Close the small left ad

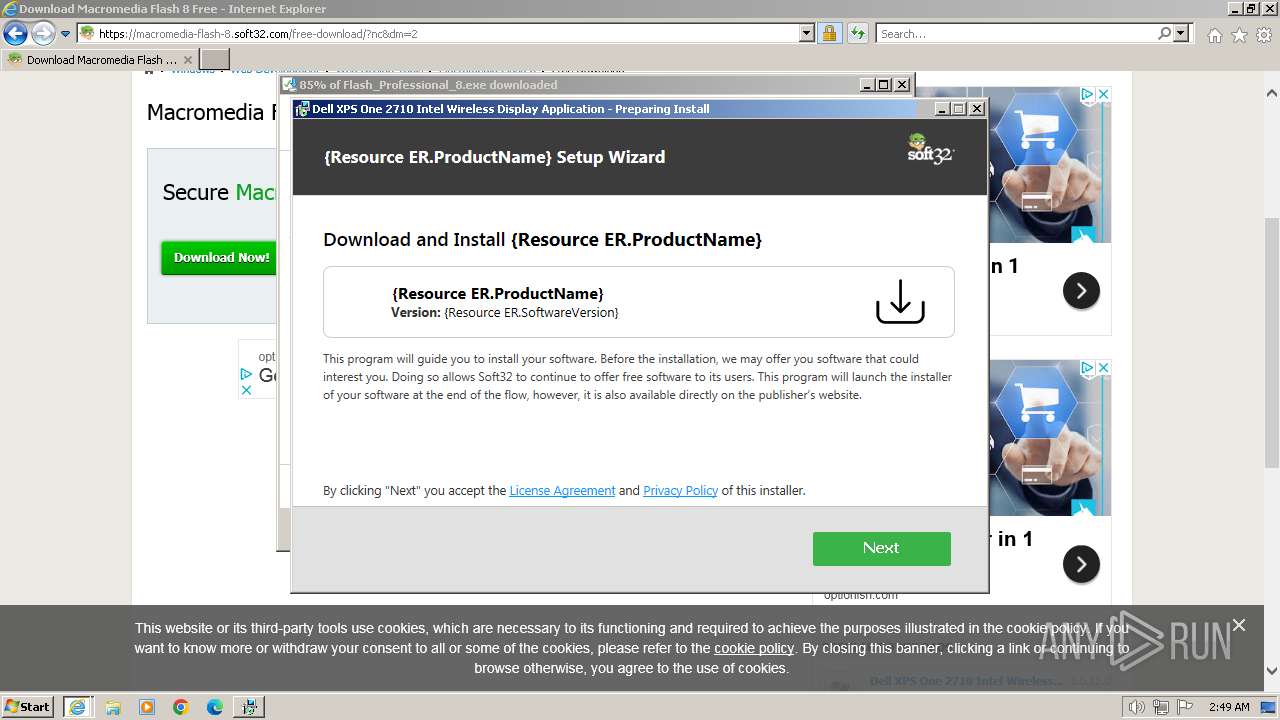pyautogui.click(x=246, y=390)
